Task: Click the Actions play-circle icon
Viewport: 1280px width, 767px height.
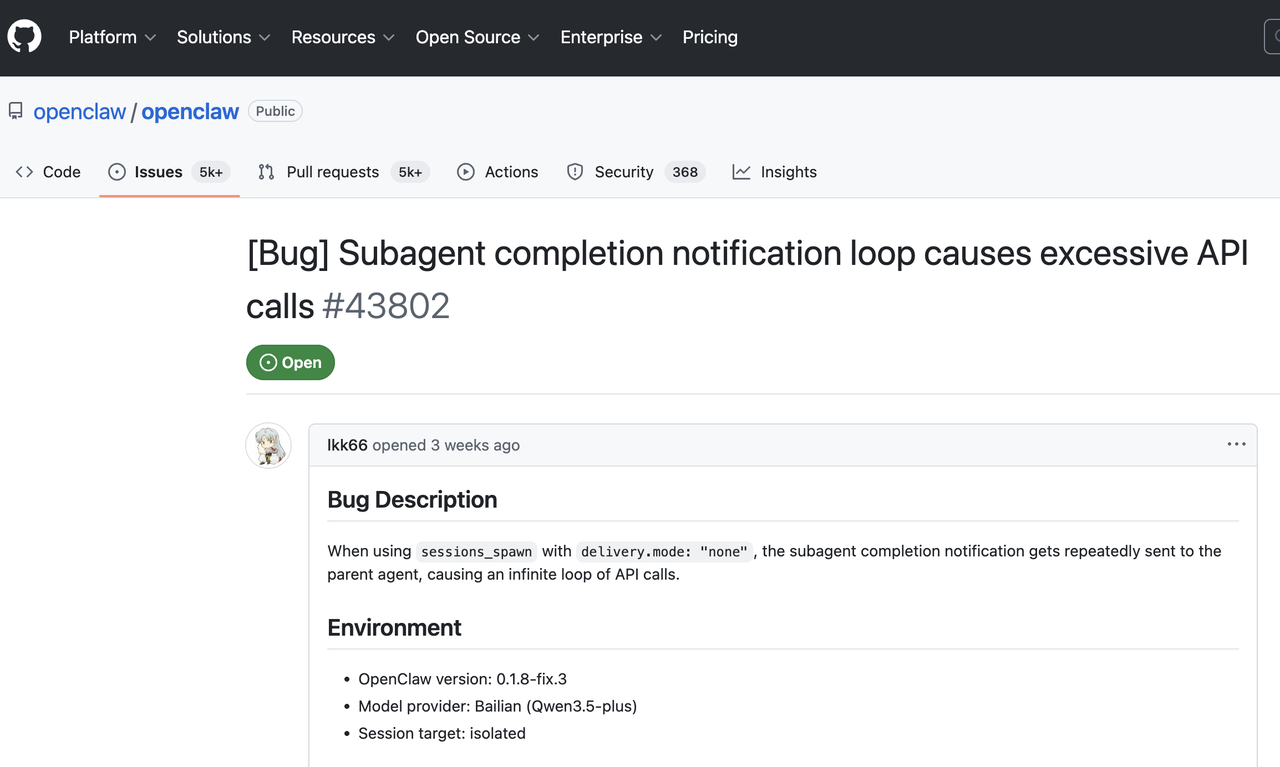Action: 466,172
